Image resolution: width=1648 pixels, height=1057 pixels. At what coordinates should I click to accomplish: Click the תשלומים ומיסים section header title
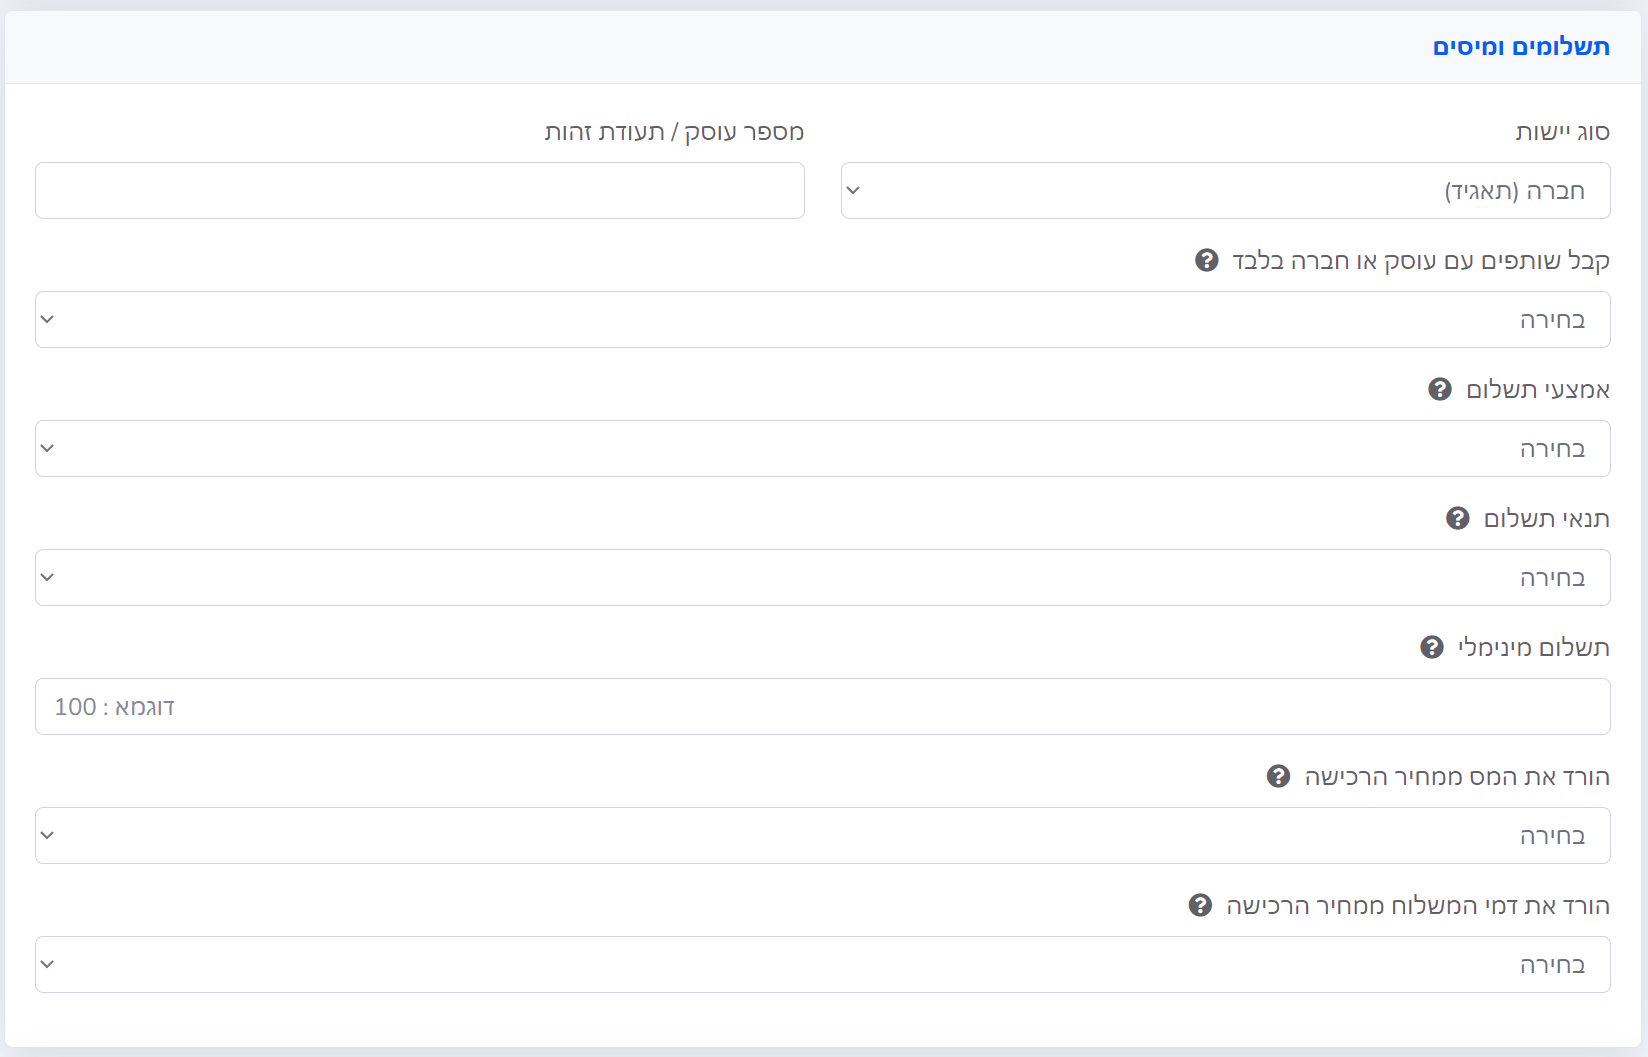click(1520, 47)
